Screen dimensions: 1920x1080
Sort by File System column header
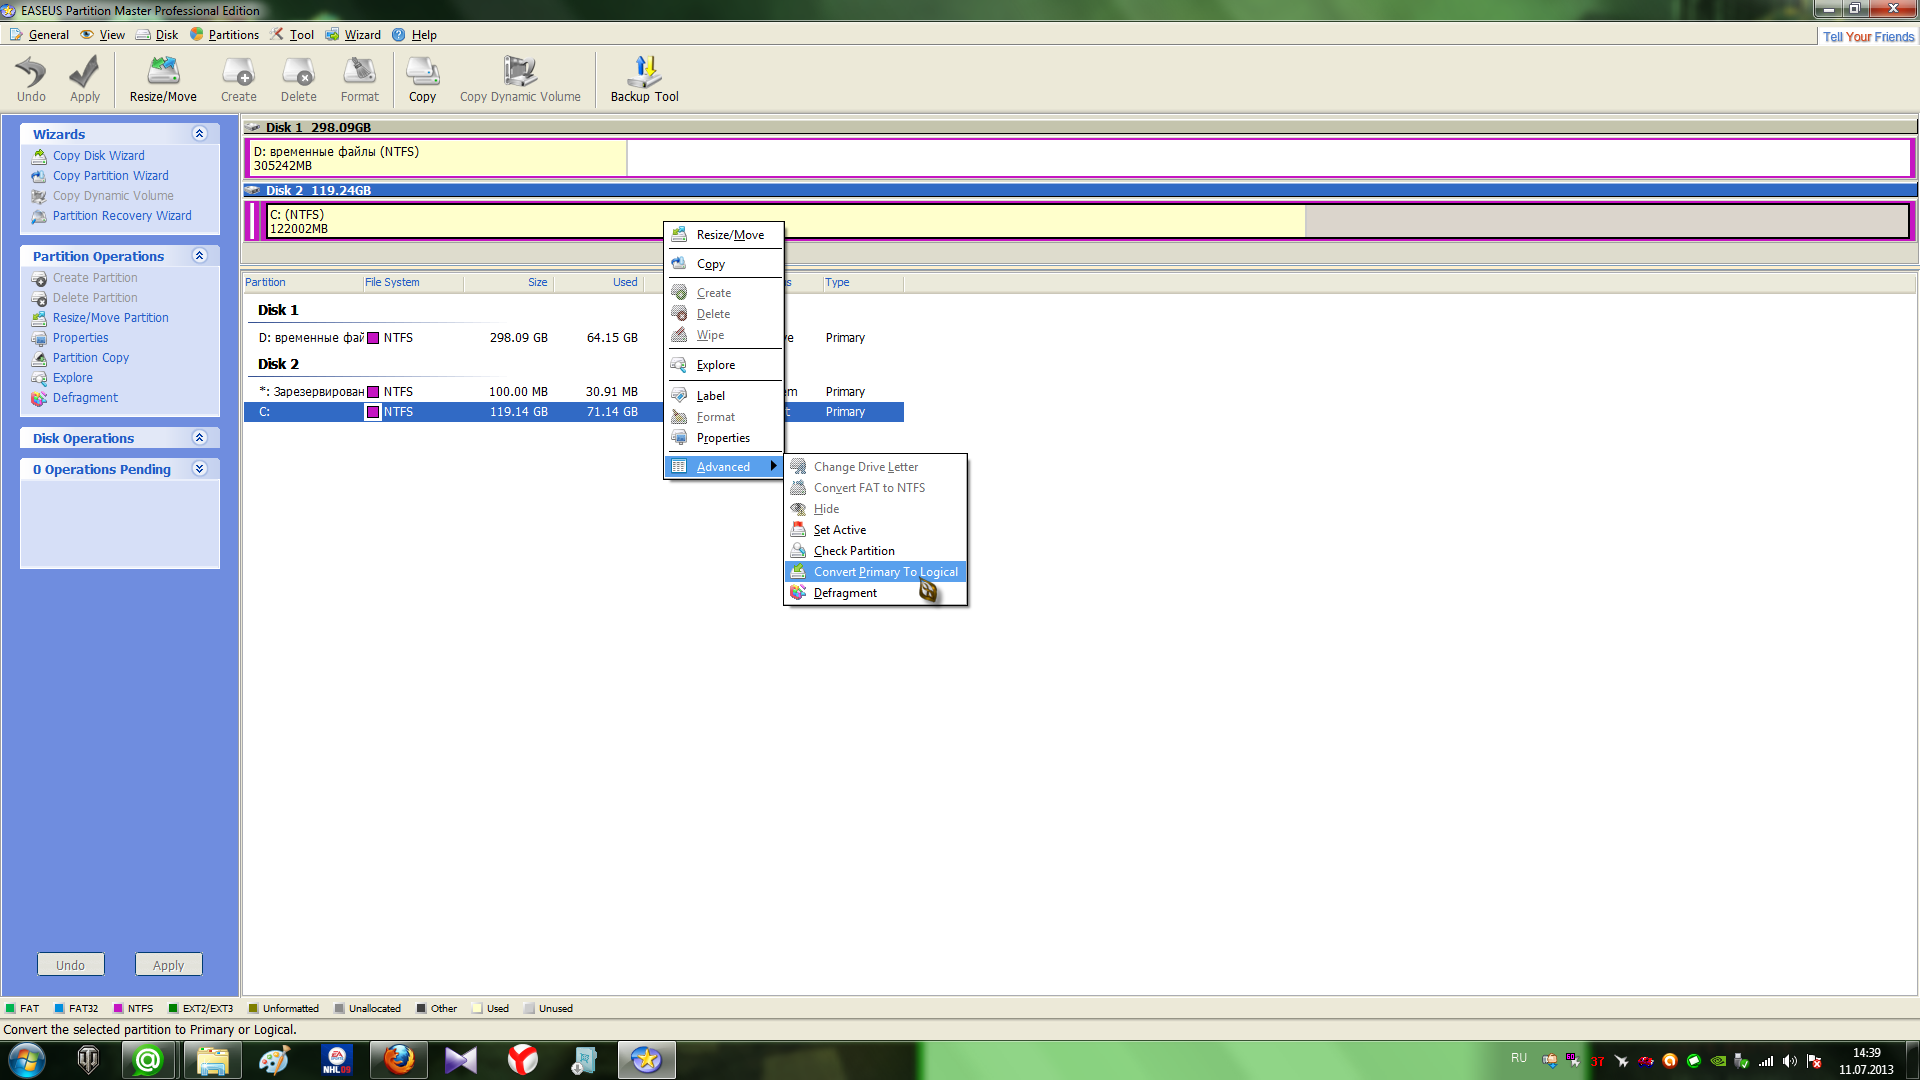point(412,283)
